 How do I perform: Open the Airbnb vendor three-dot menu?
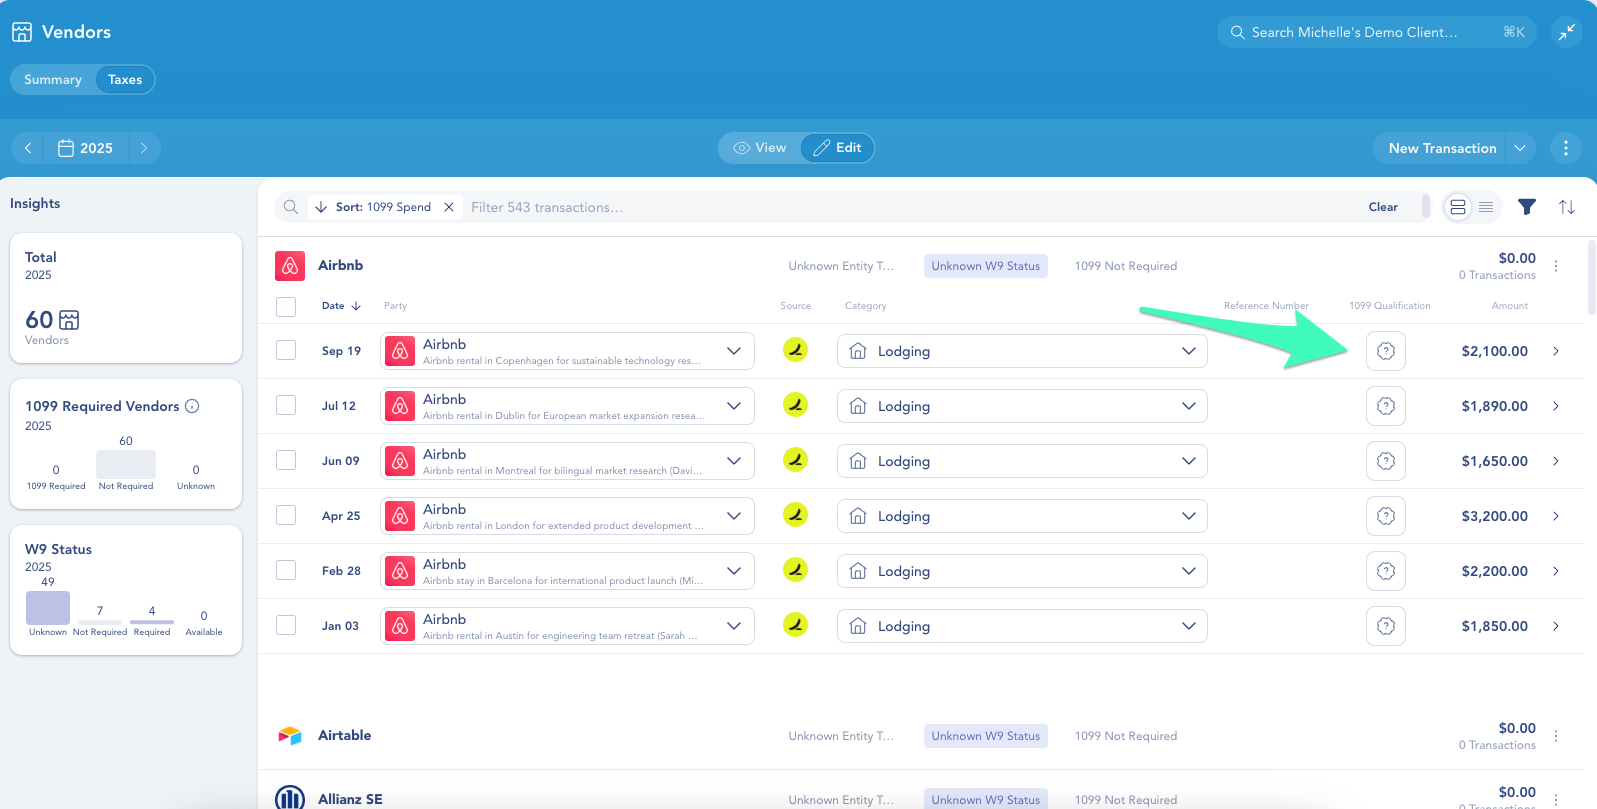click(1556, 266)
